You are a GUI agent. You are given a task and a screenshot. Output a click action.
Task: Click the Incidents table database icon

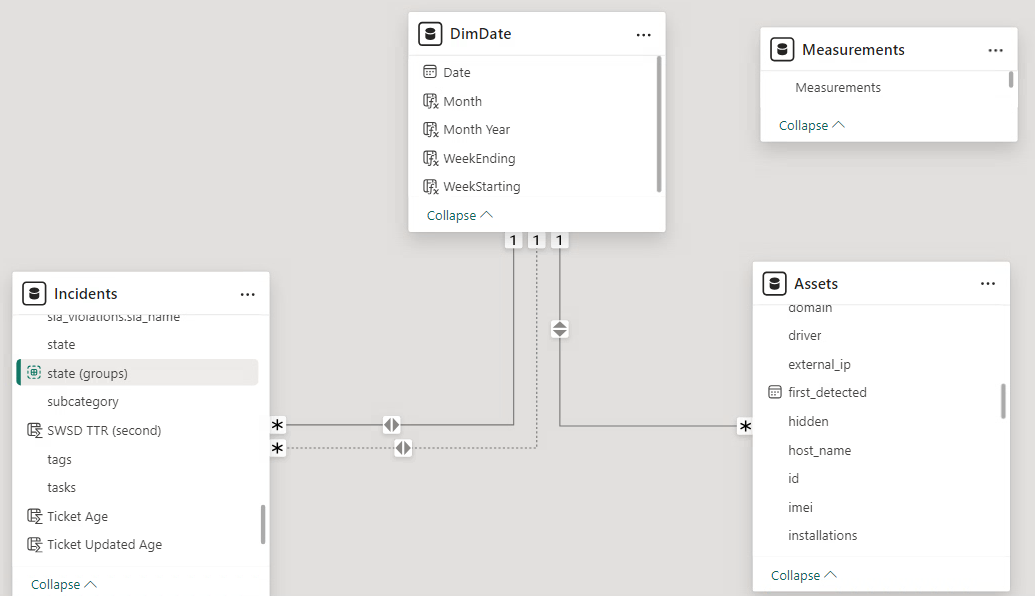[34, 294]
